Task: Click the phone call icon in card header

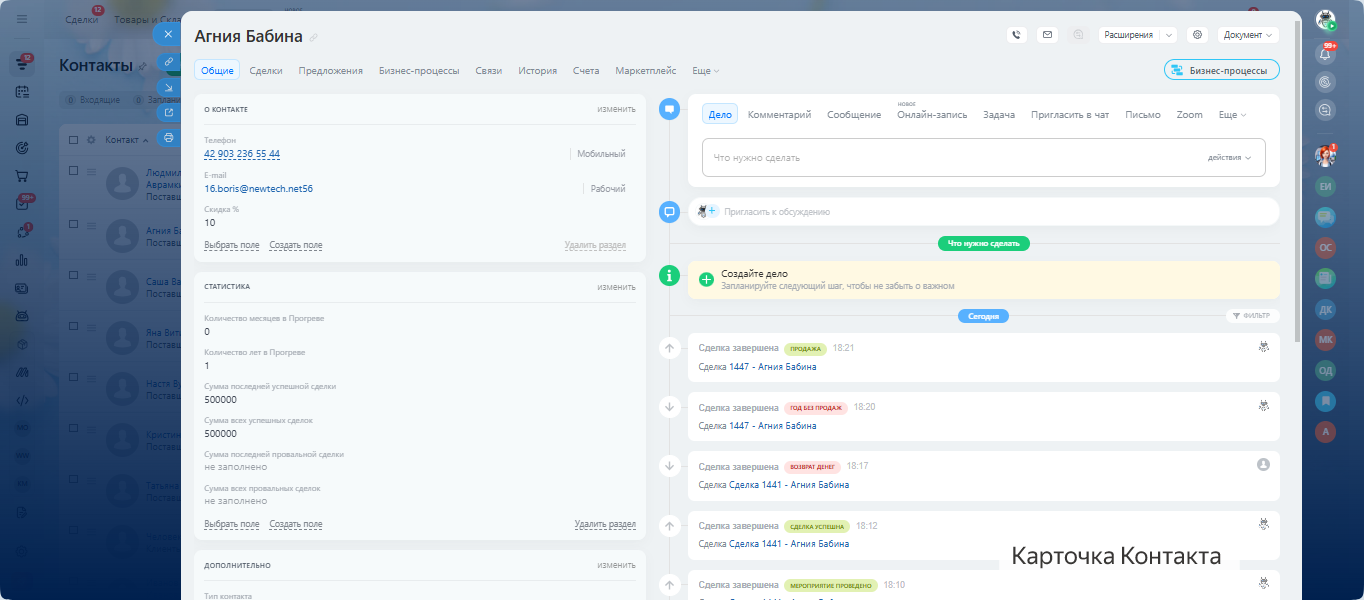Action: 1017,35
